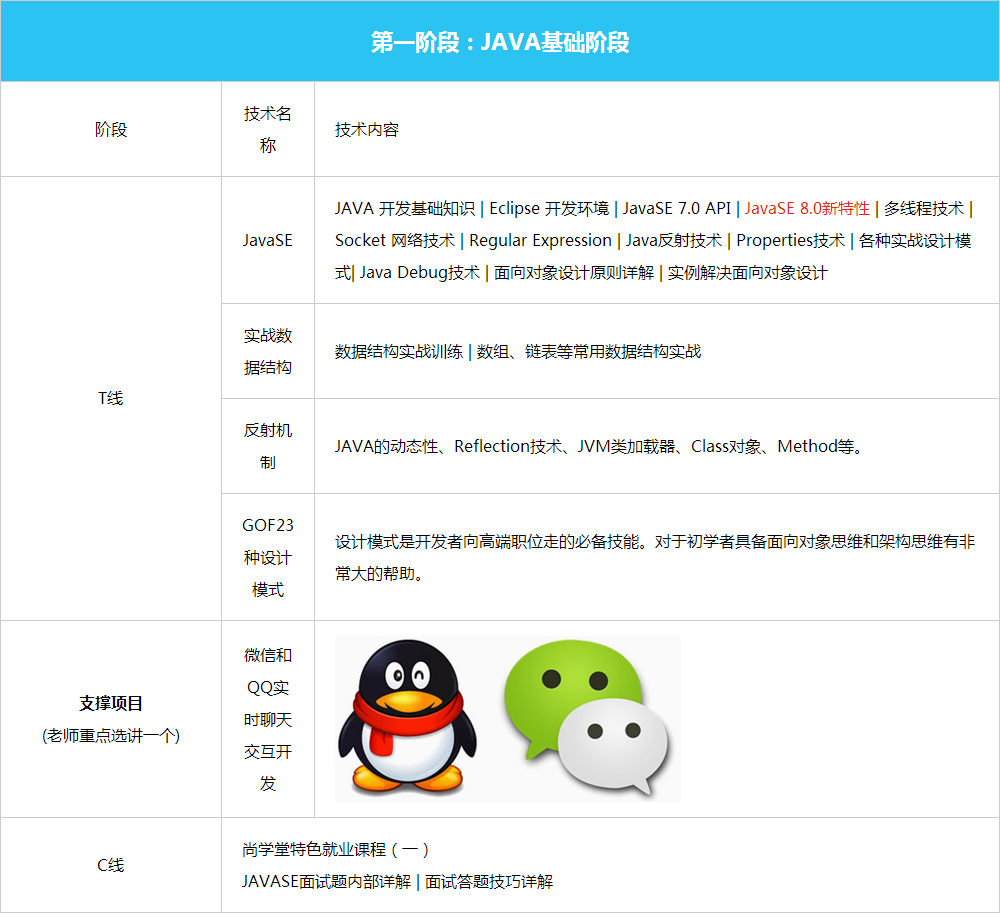
Task: Click '(老师重点选讲一个)' note
Action: (111, 735)
